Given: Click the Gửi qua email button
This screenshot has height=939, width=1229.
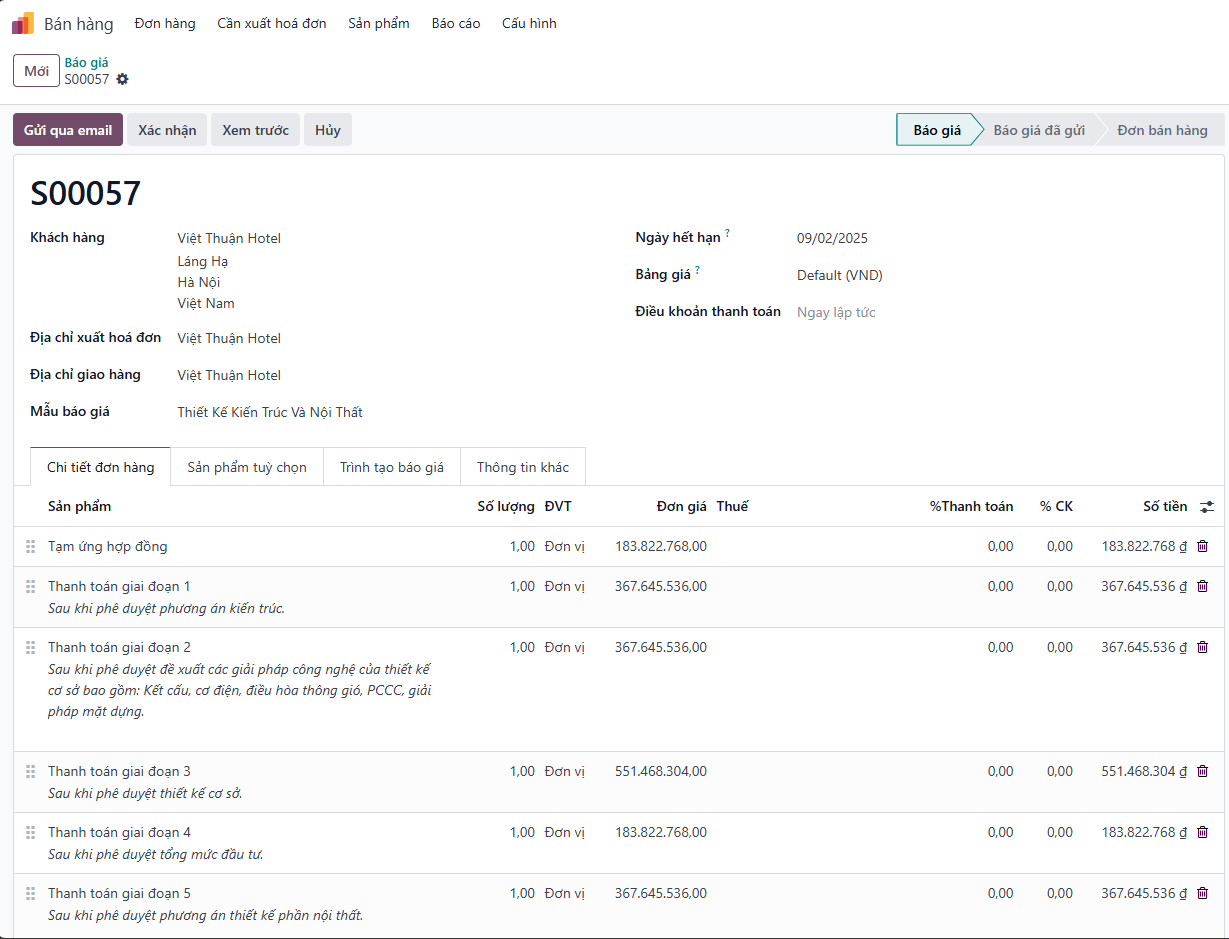Looking at the screenshot, I should [x=68, y=130].
